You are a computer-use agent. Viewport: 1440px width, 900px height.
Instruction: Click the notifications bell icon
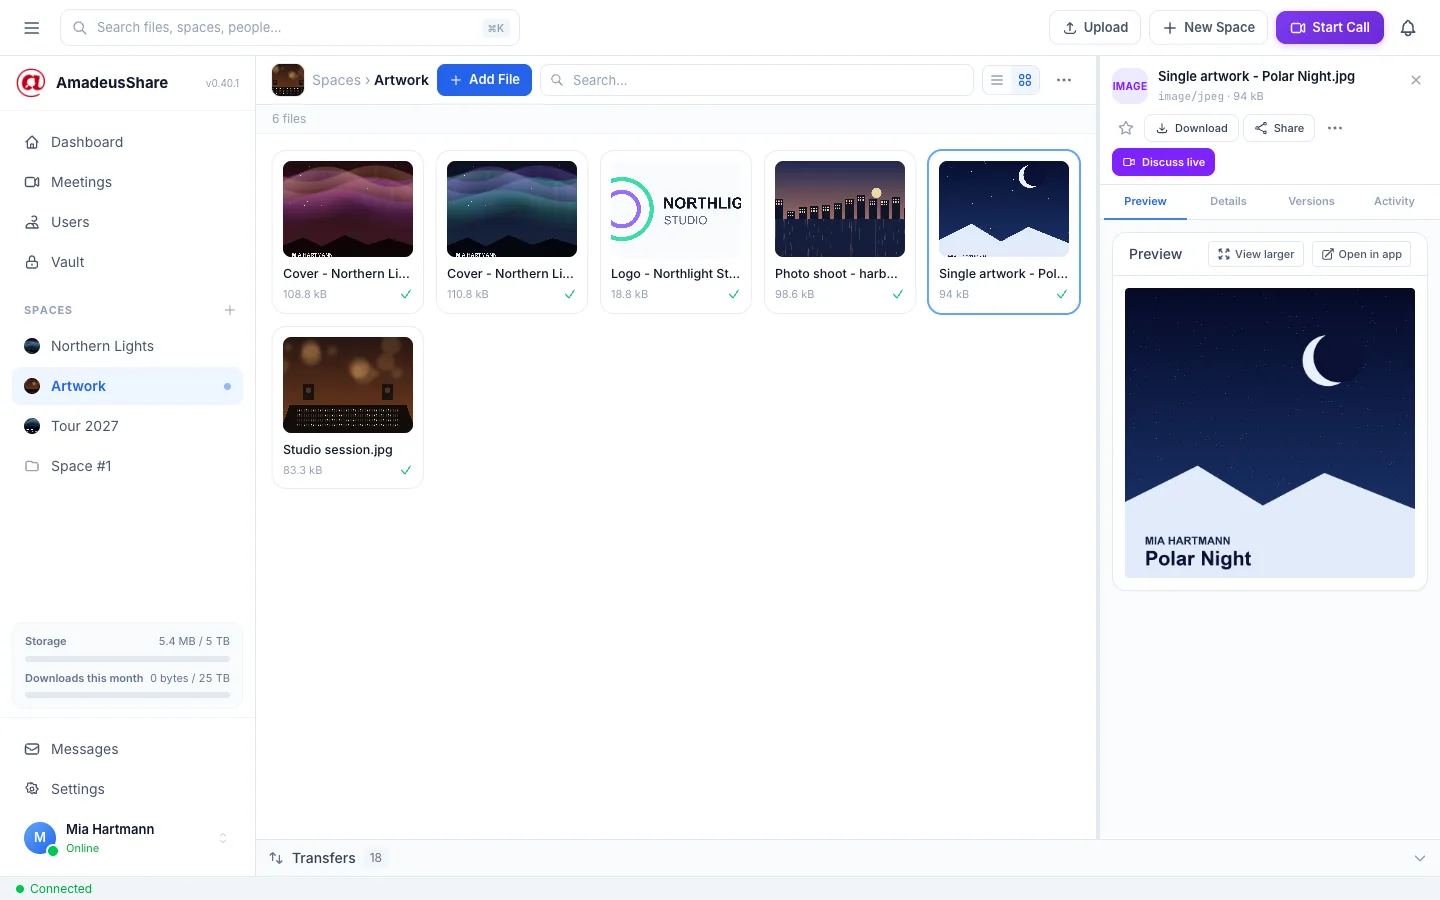click(1408, 28)
